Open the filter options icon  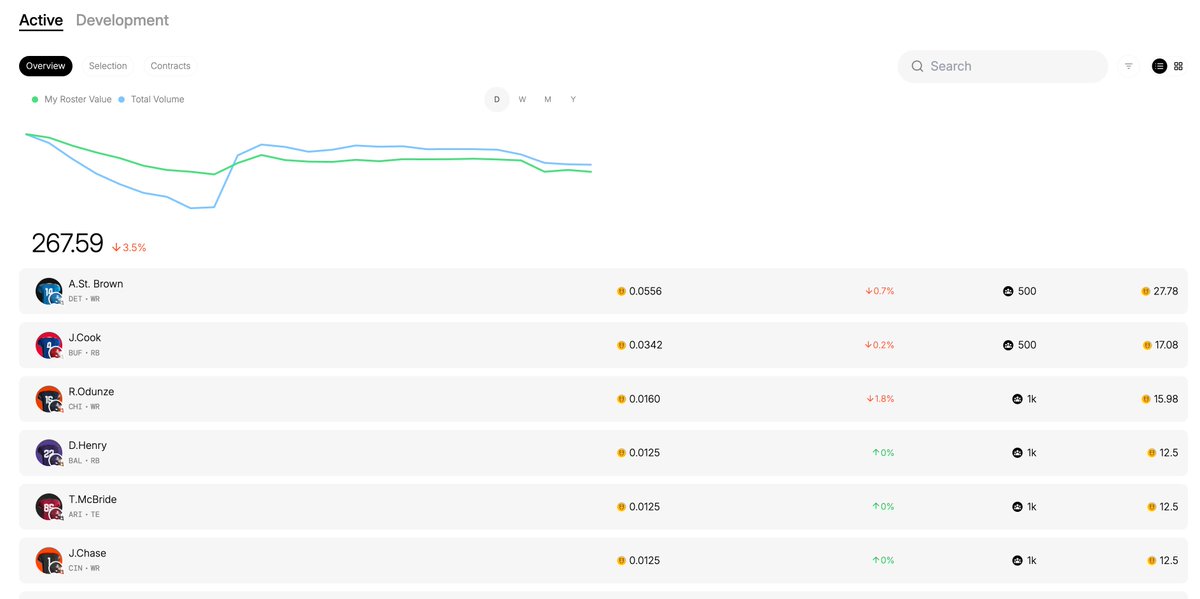click(1128, 66)
